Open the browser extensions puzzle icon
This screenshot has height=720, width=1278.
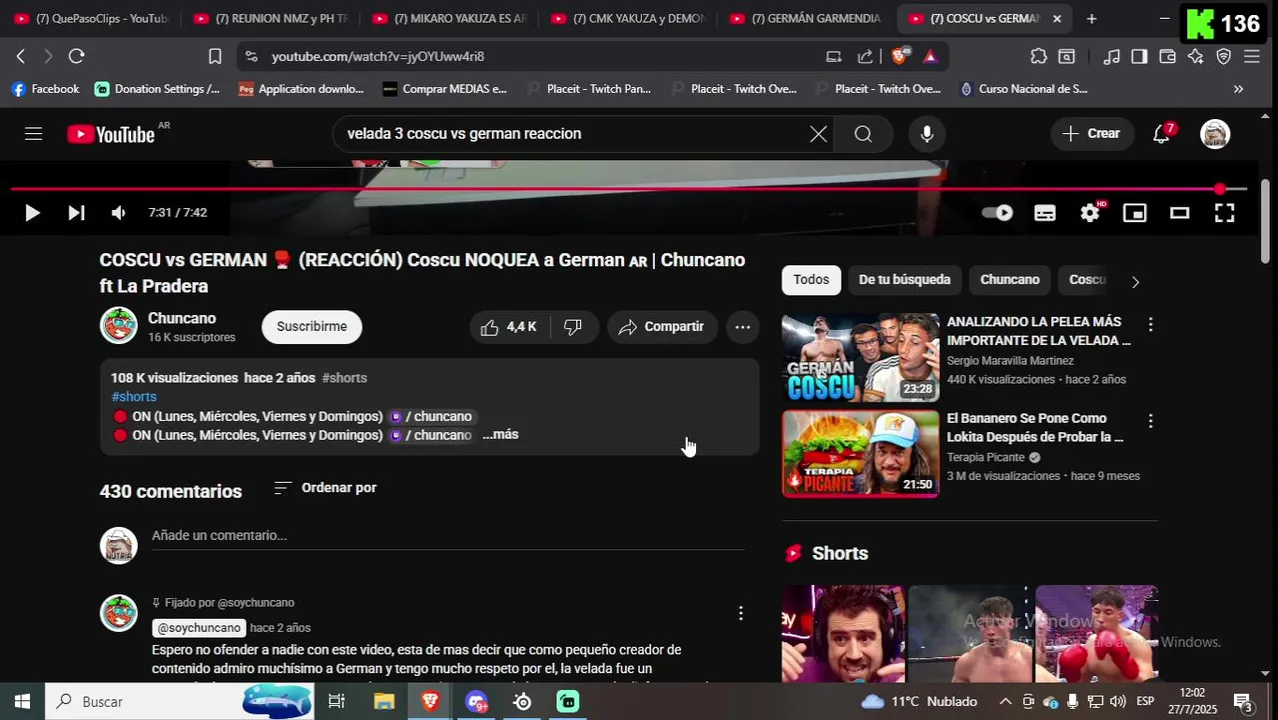(x=1039, y=56)
